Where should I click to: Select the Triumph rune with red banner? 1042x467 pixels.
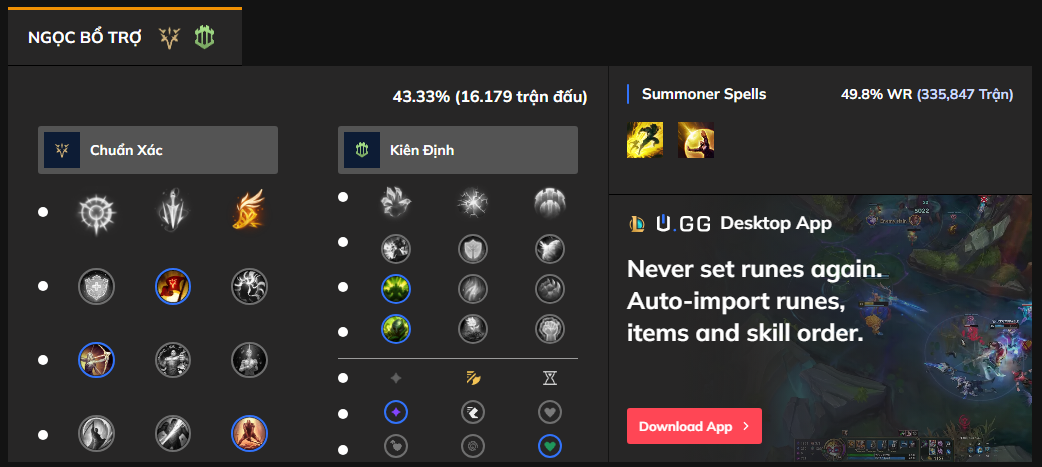[173, 287]
